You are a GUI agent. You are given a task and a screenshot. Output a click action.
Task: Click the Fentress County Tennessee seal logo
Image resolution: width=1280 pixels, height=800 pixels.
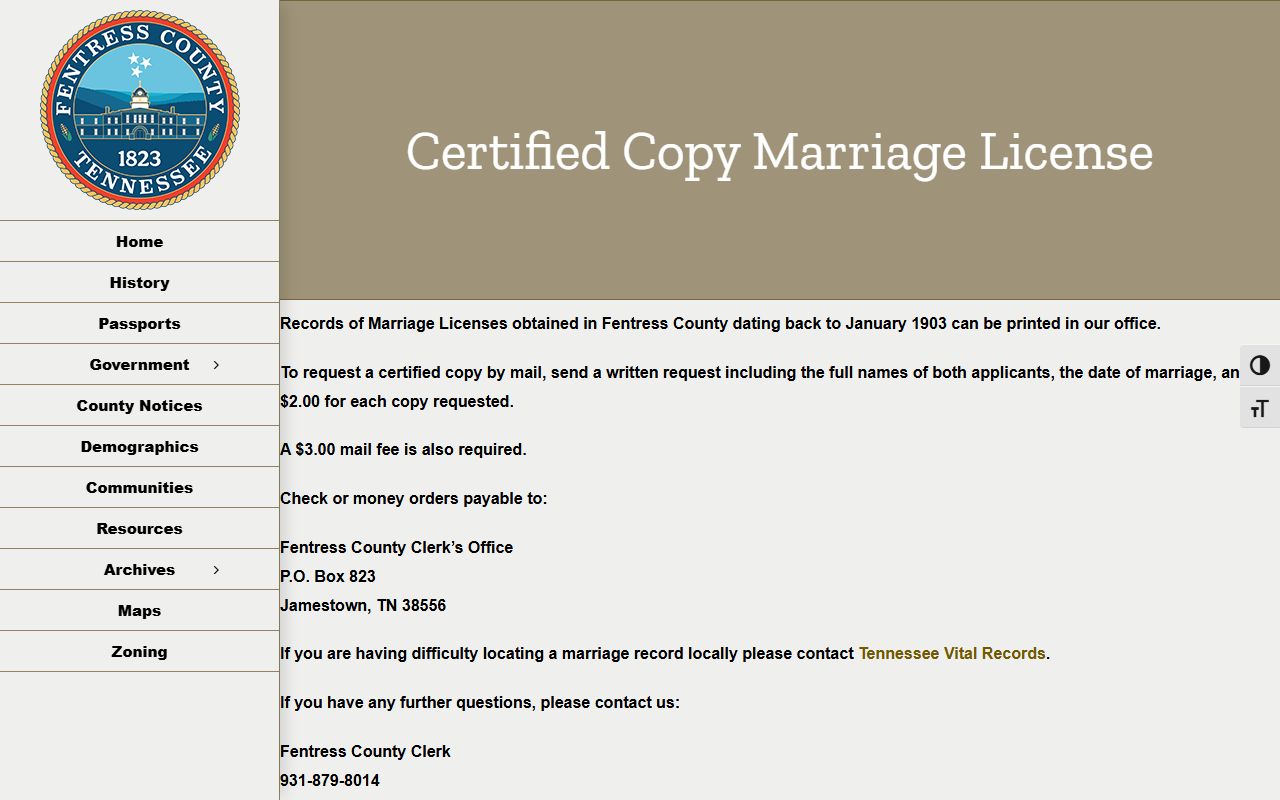[140, 110]
